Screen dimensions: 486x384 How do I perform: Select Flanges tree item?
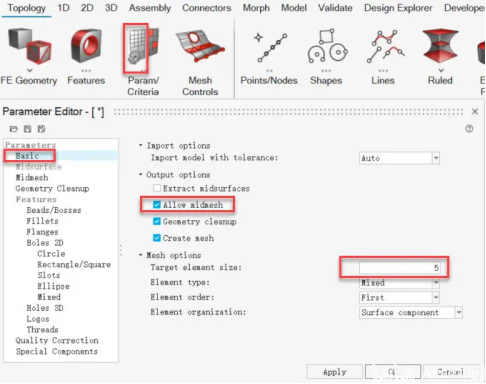[42, 232]
